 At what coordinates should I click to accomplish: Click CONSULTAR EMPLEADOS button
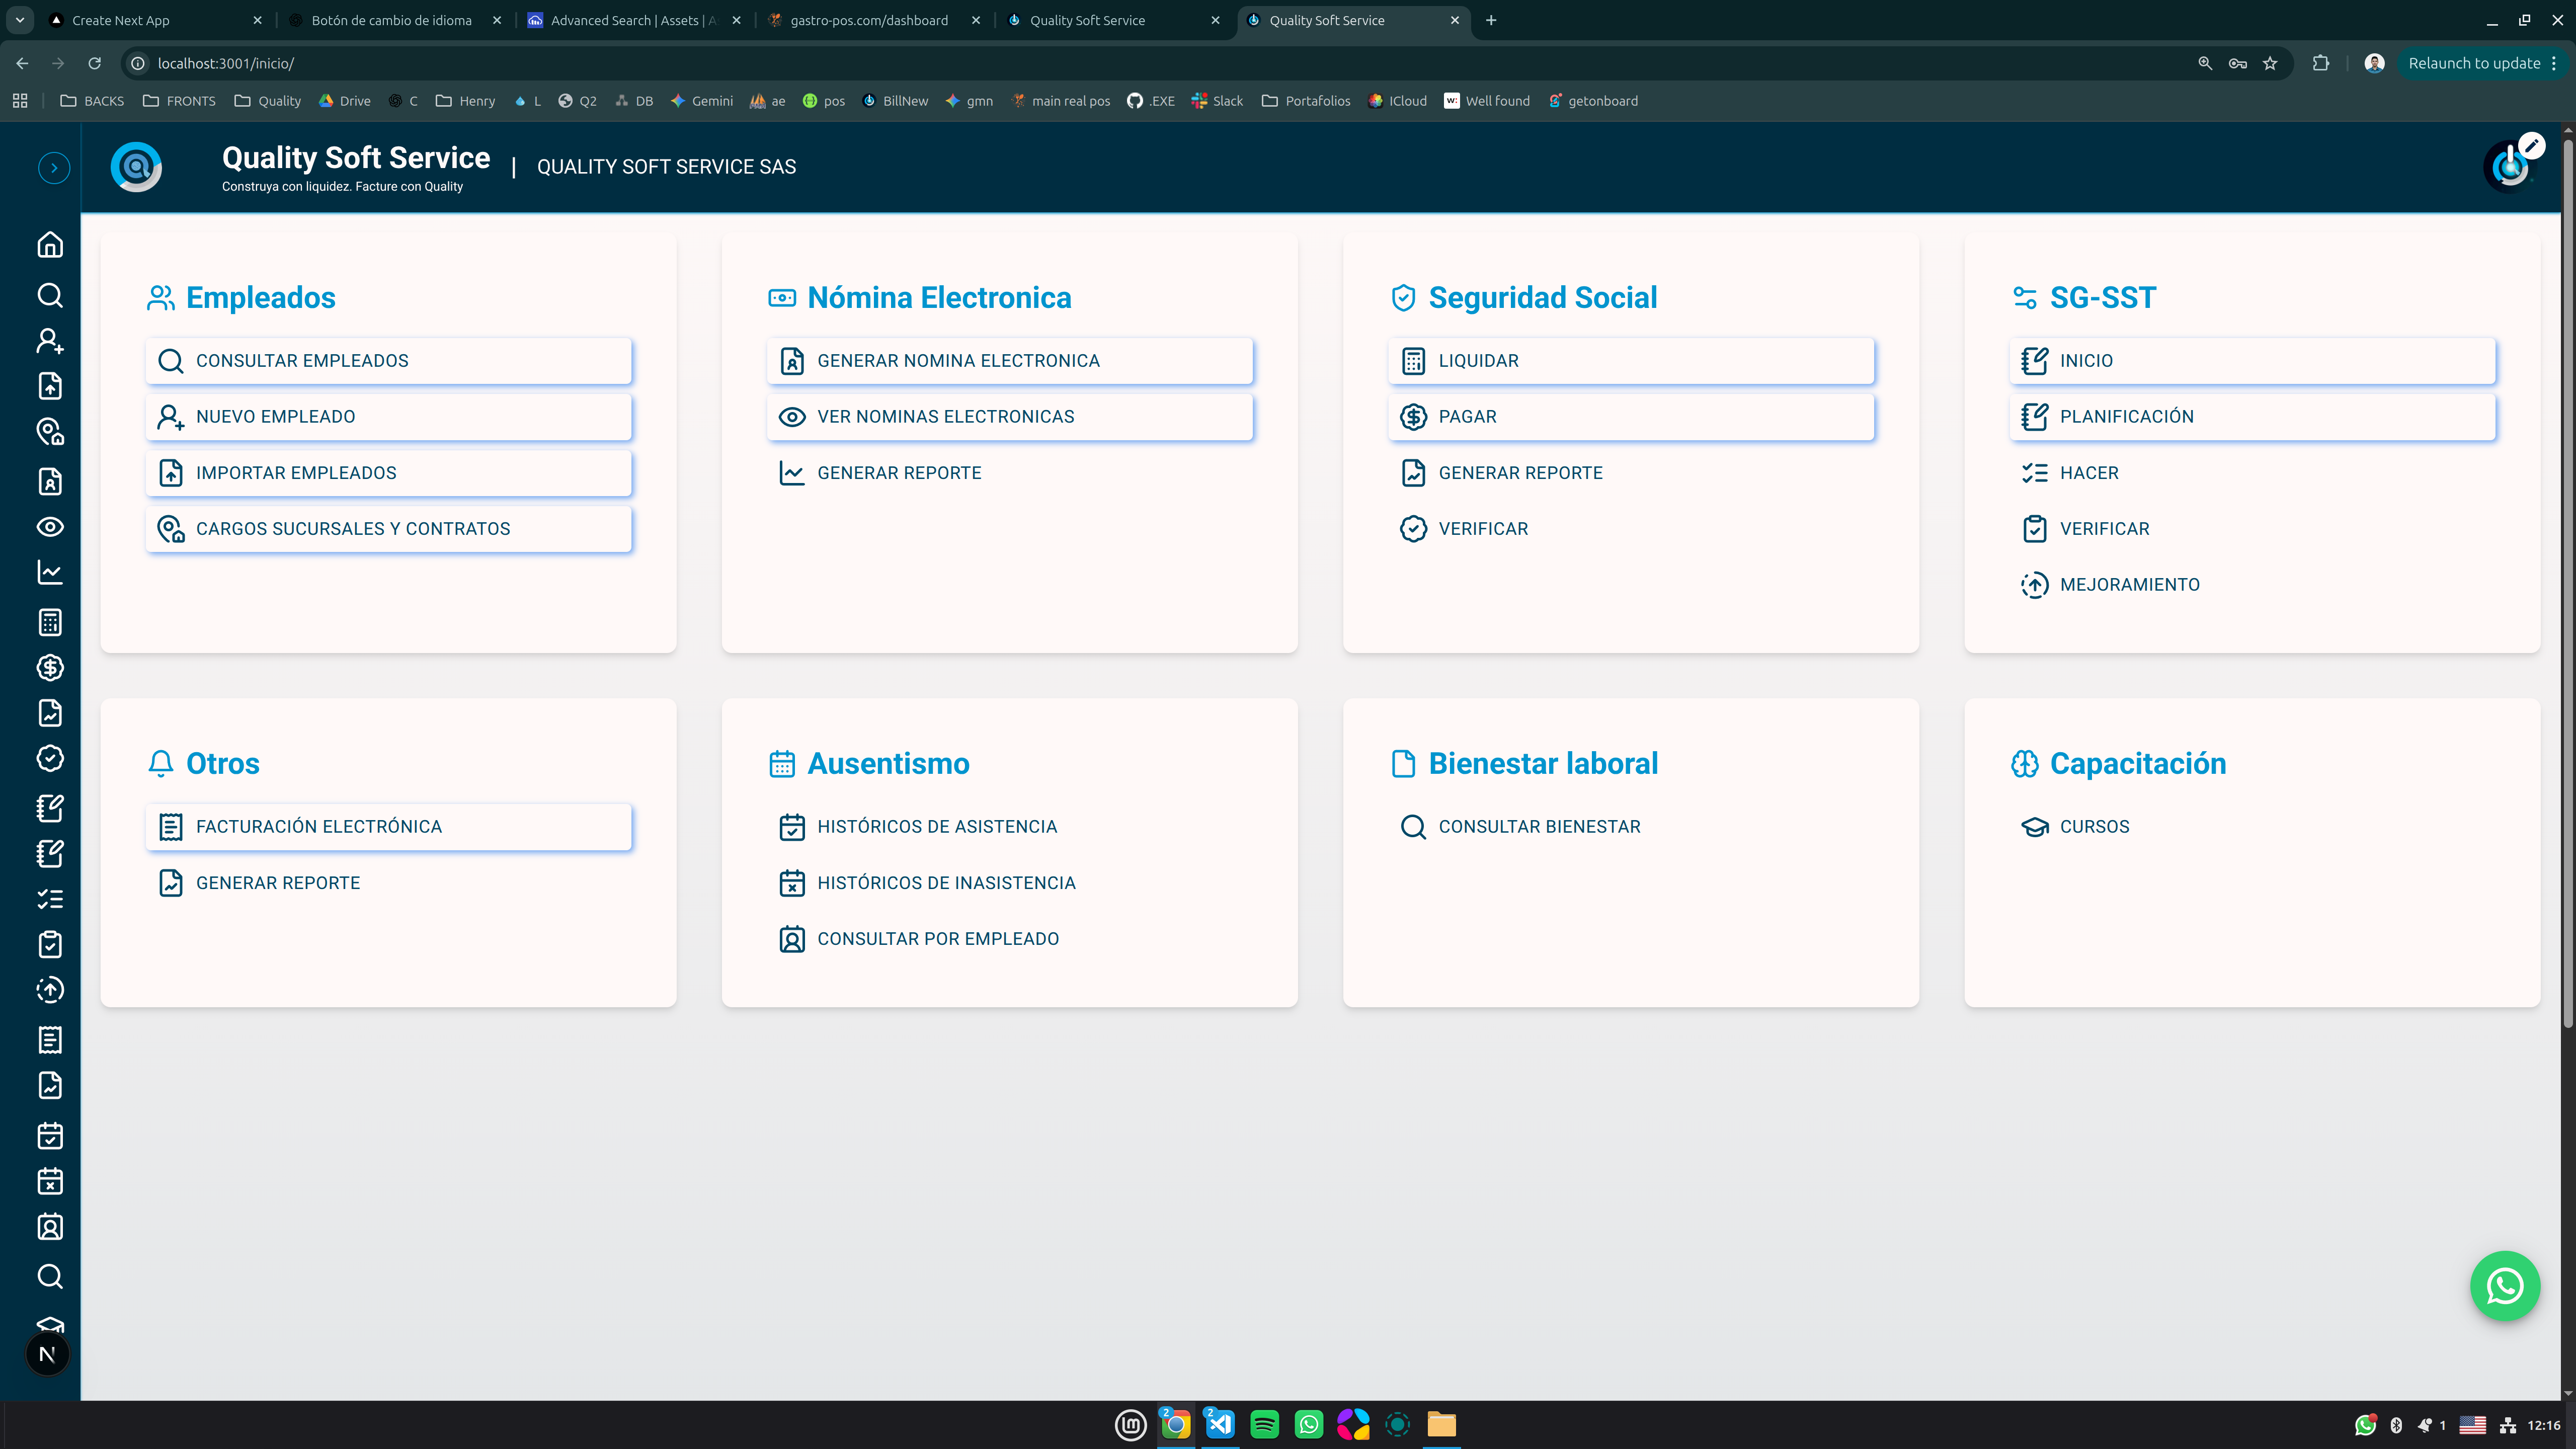389,361
